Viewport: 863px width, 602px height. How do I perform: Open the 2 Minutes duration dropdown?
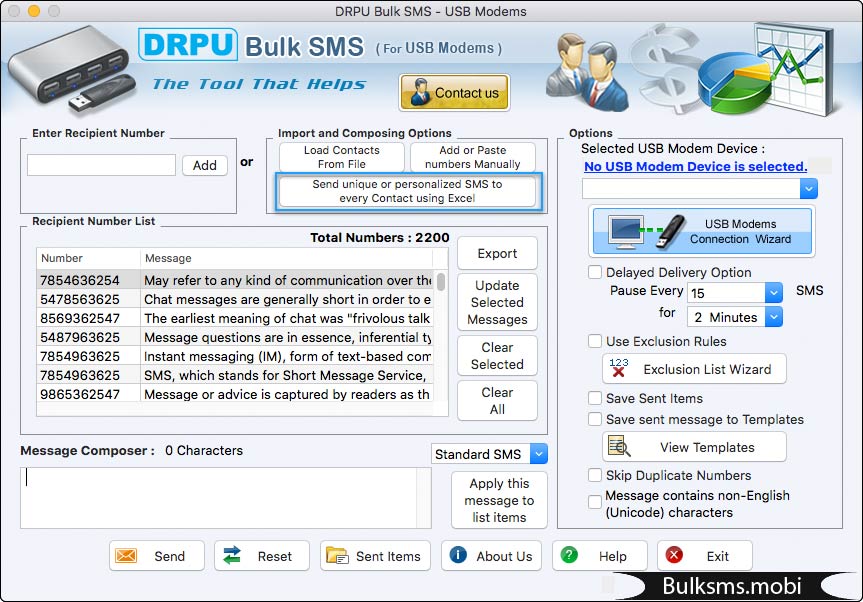click(x=773, y=317)
